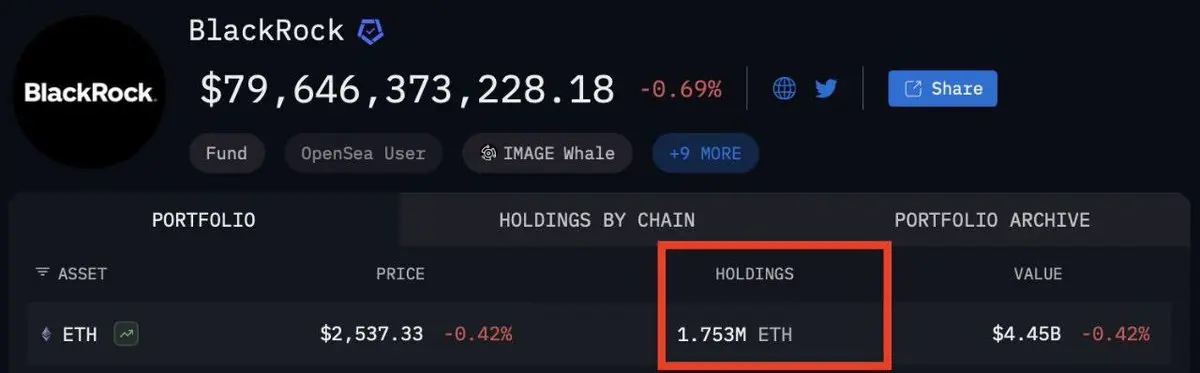1200x373 pixels.
Task: Click the total balance dollar amount
Action: [407, 90]
